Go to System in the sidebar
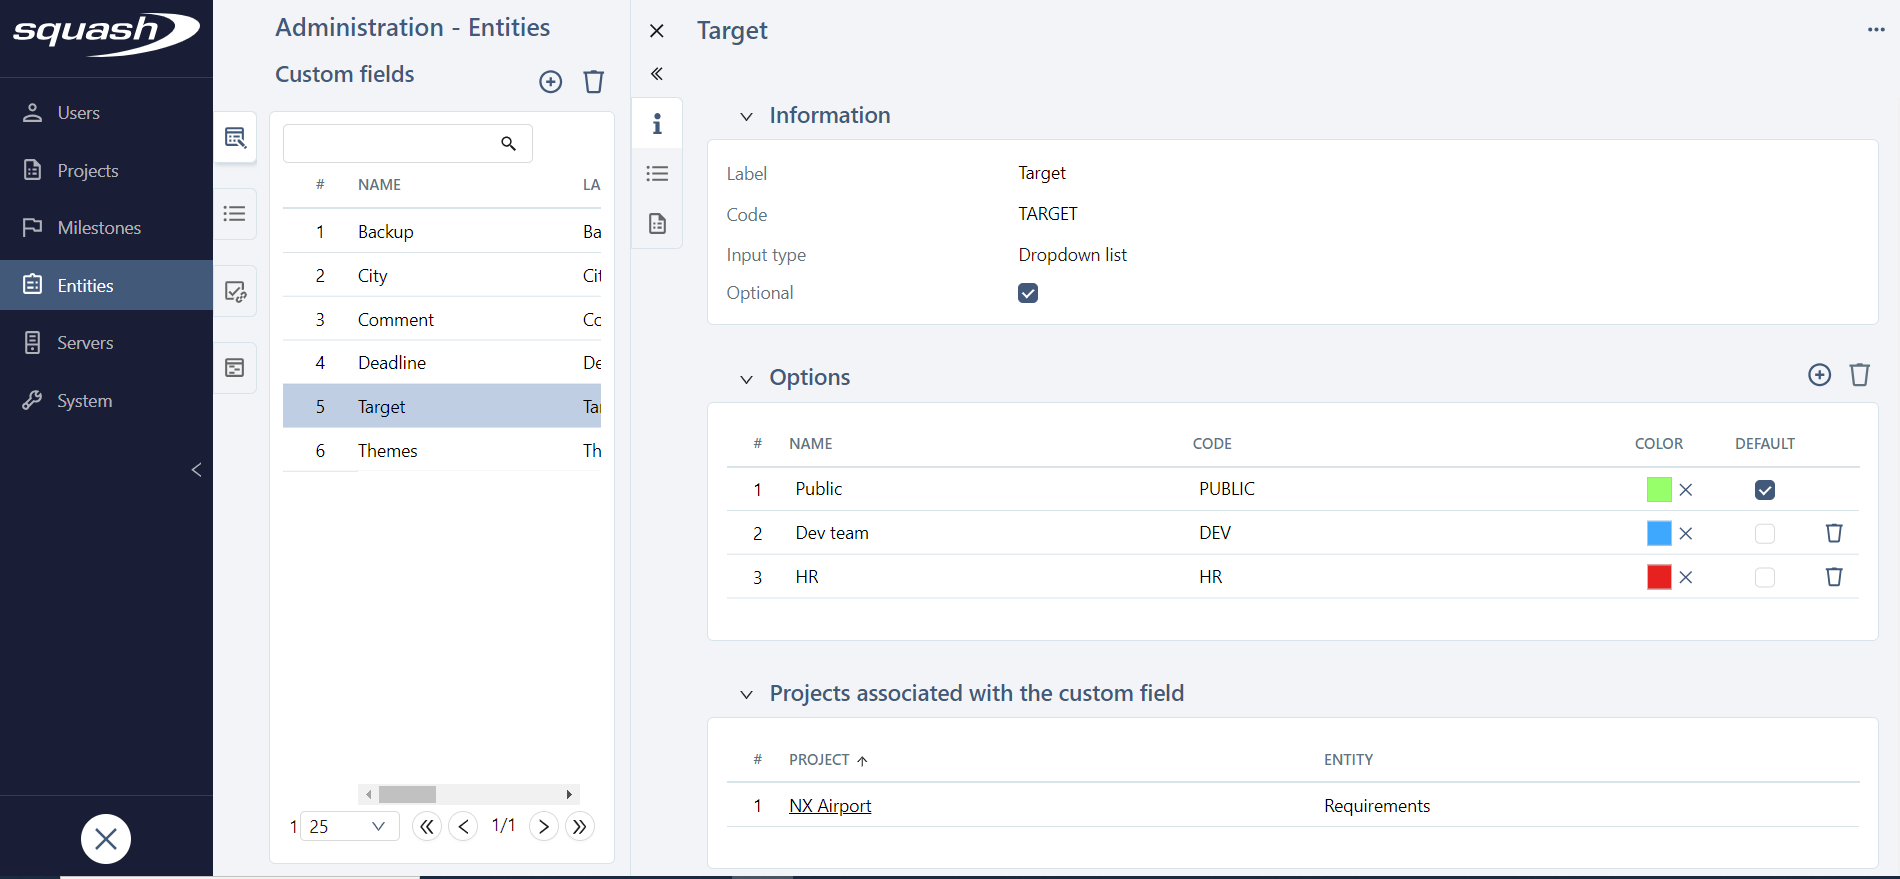 coord(84,401)
